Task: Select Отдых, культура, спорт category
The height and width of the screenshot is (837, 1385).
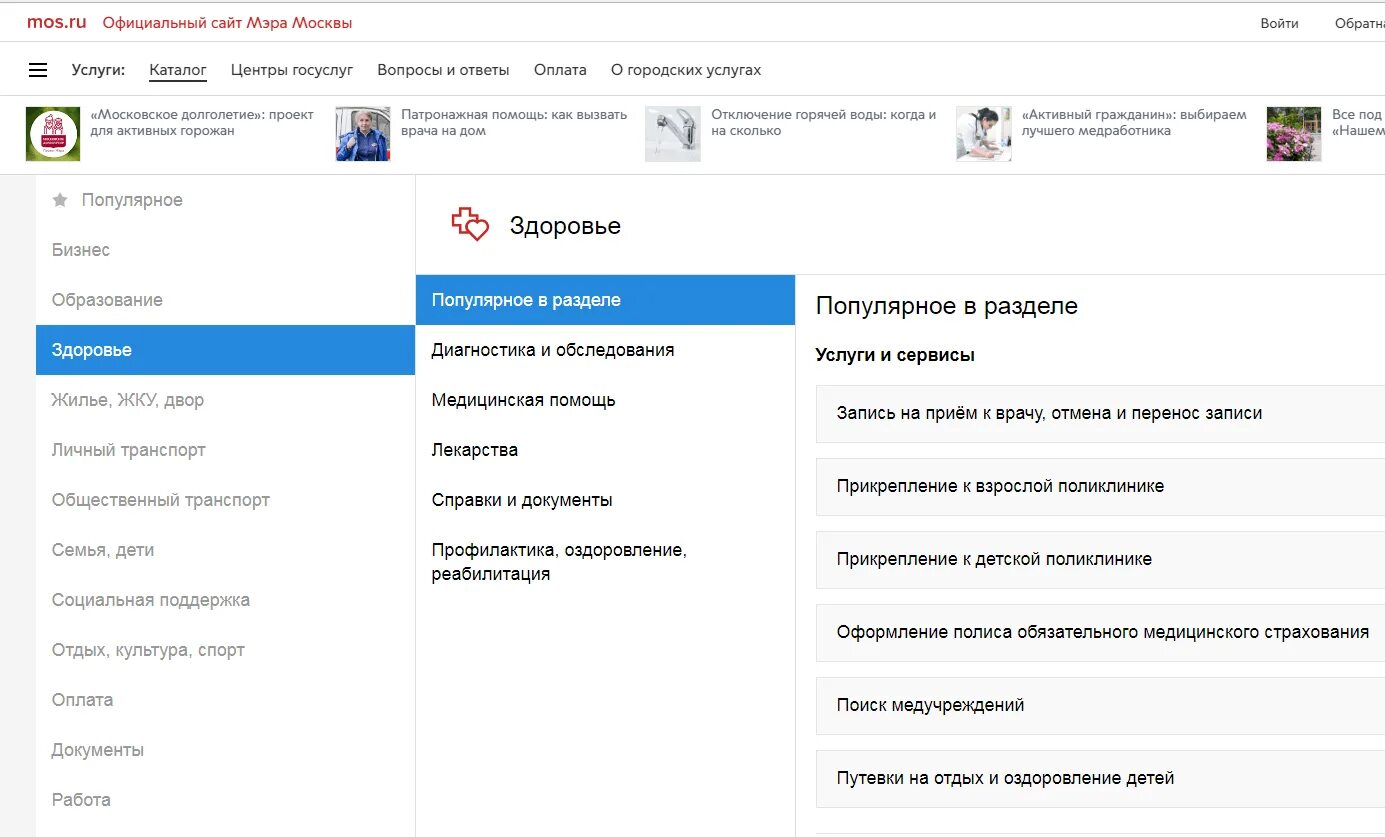Action: coord(225,650)
